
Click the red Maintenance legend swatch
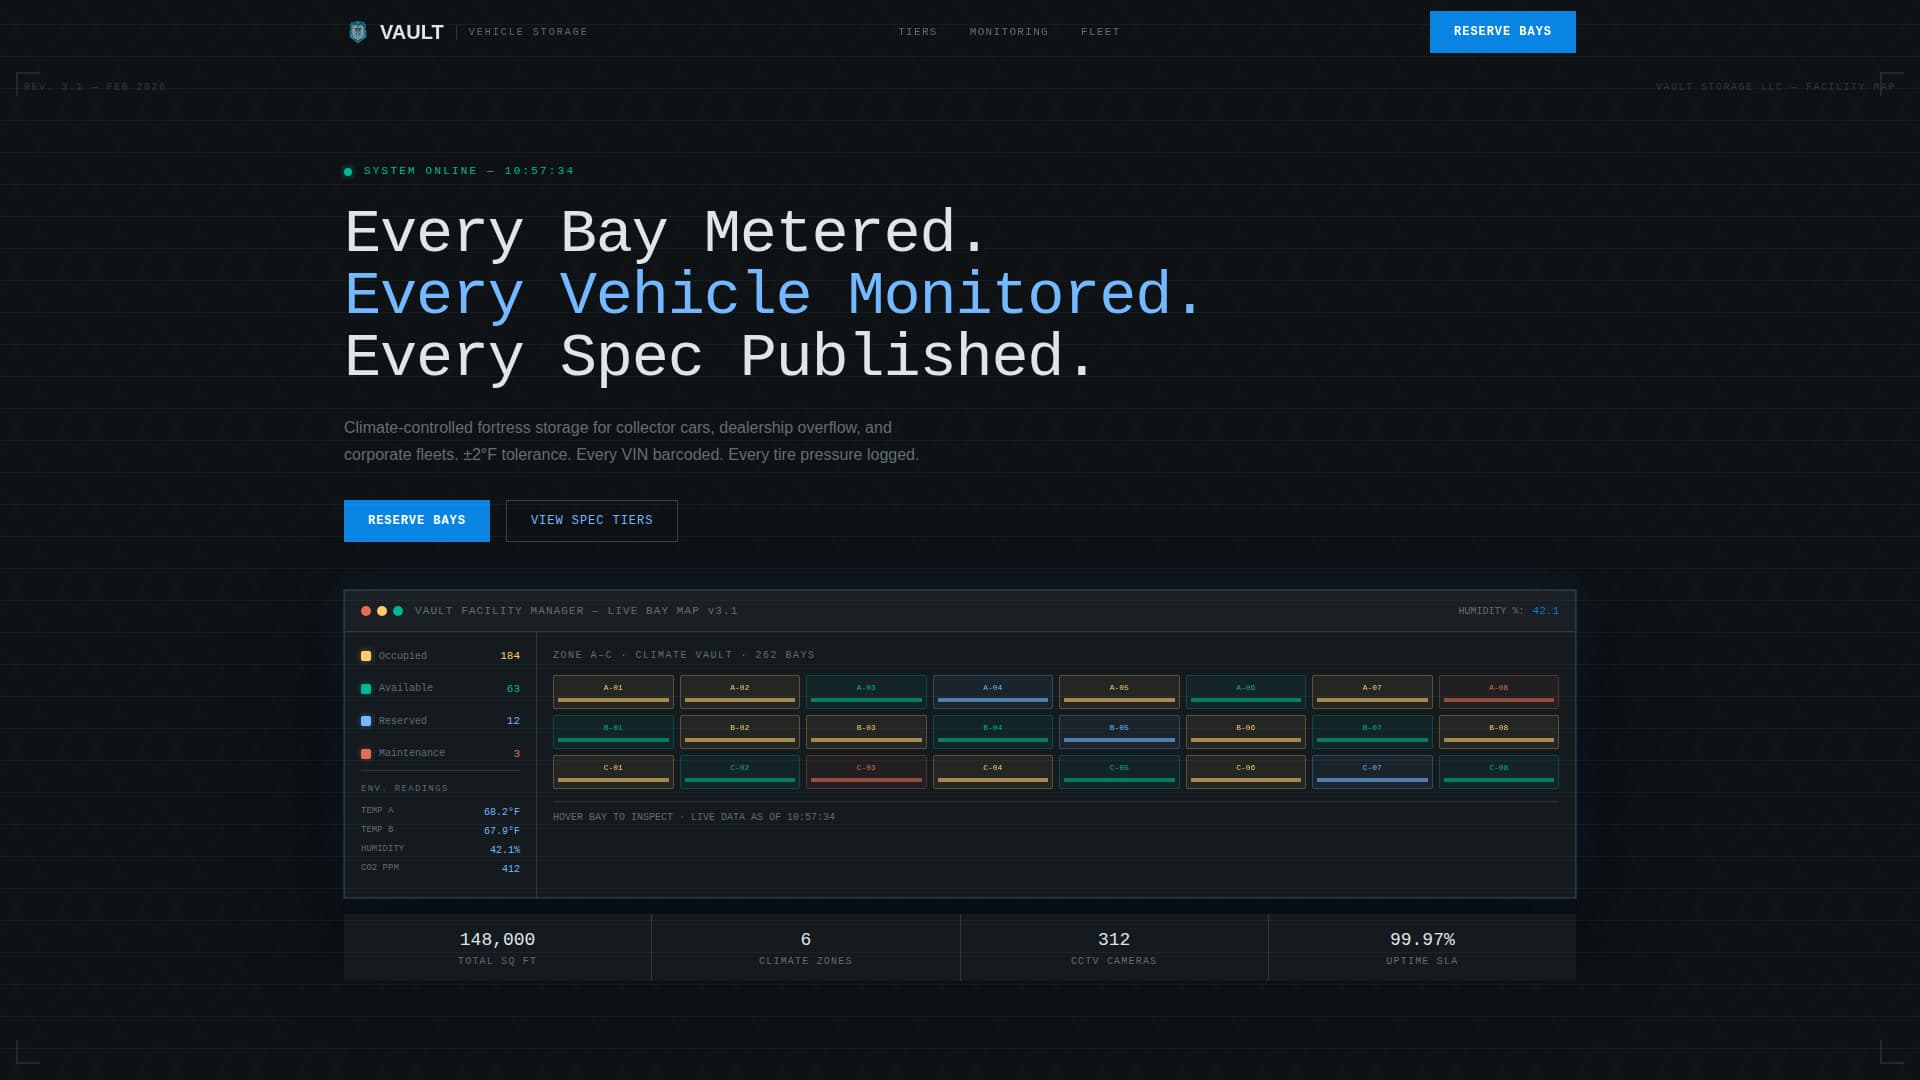[366, 754]
